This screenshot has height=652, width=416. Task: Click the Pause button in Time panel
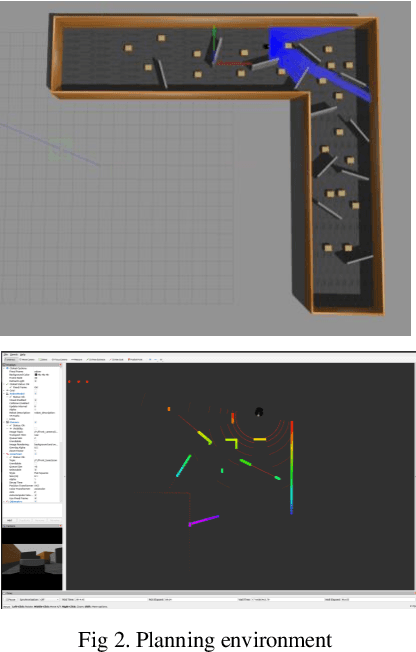click(11, 599)
